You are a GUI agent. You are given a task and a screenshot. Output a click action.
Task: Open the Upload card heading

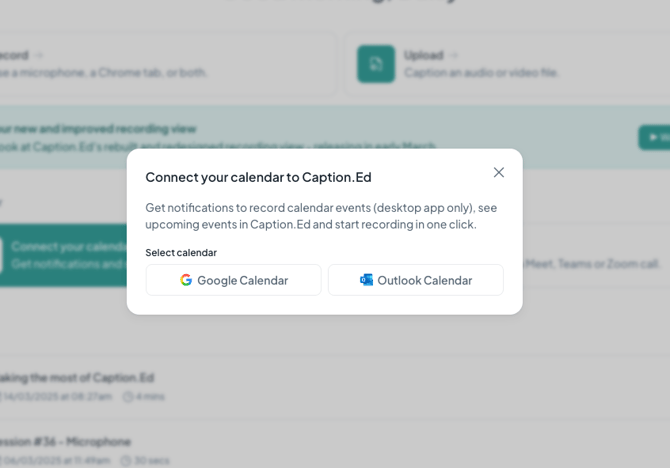(423, 55)
